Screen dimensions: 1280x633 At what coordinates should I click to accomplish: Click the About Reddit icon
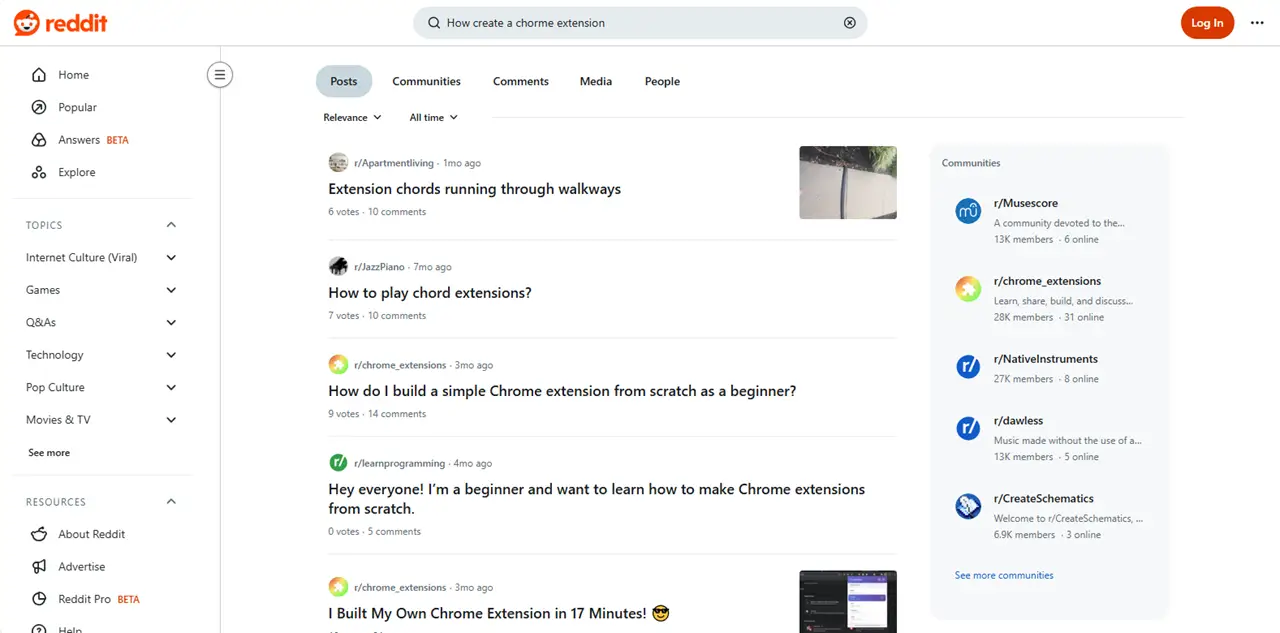pyautogui.click(x=39, y=534)
